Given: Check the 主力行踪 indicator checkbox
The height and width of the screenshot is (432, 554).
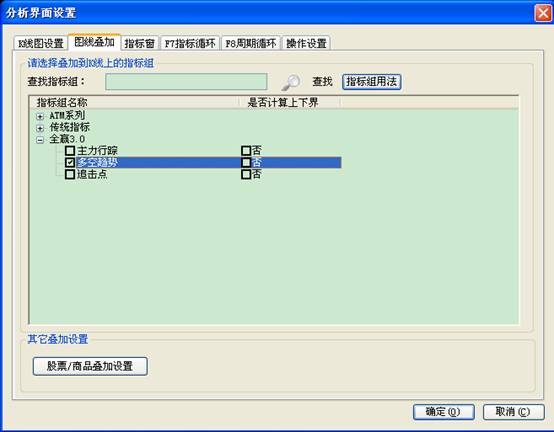Looking at the screenshot, I should (x=70, y=151).
